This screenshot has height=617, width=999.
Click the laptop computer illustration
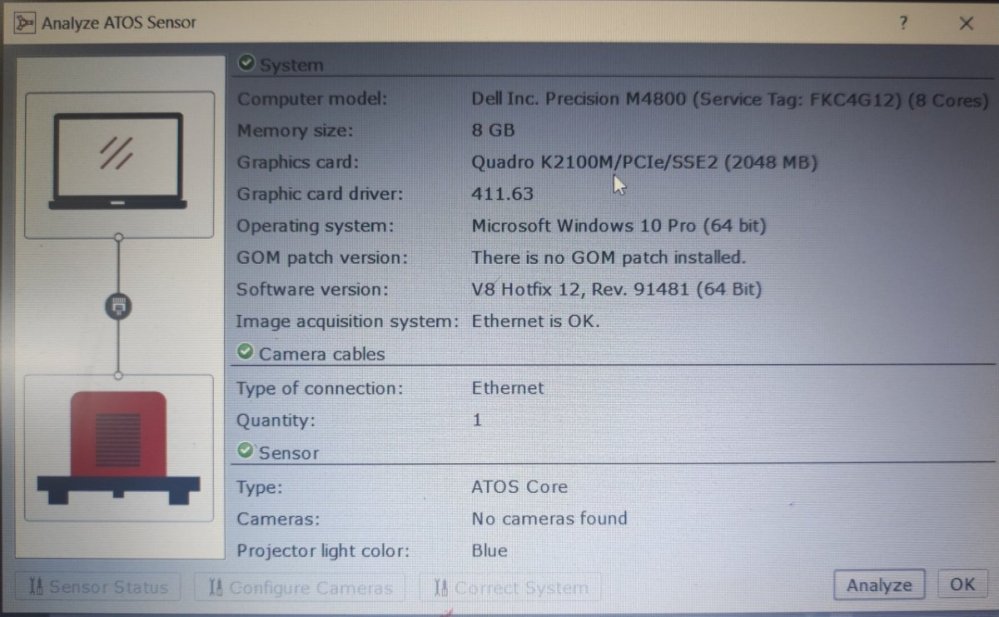coord(119,162)
